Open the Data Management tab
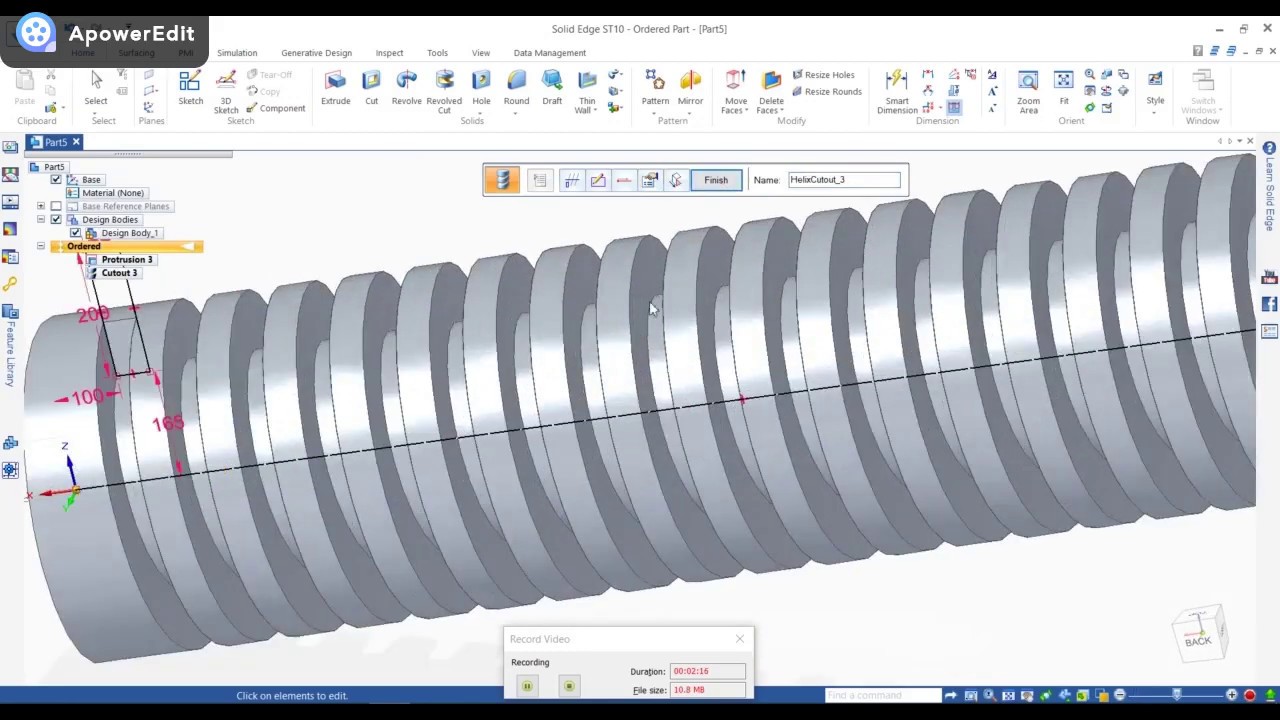This screenshot has width=1280, height=720. [x=549, y=53]
